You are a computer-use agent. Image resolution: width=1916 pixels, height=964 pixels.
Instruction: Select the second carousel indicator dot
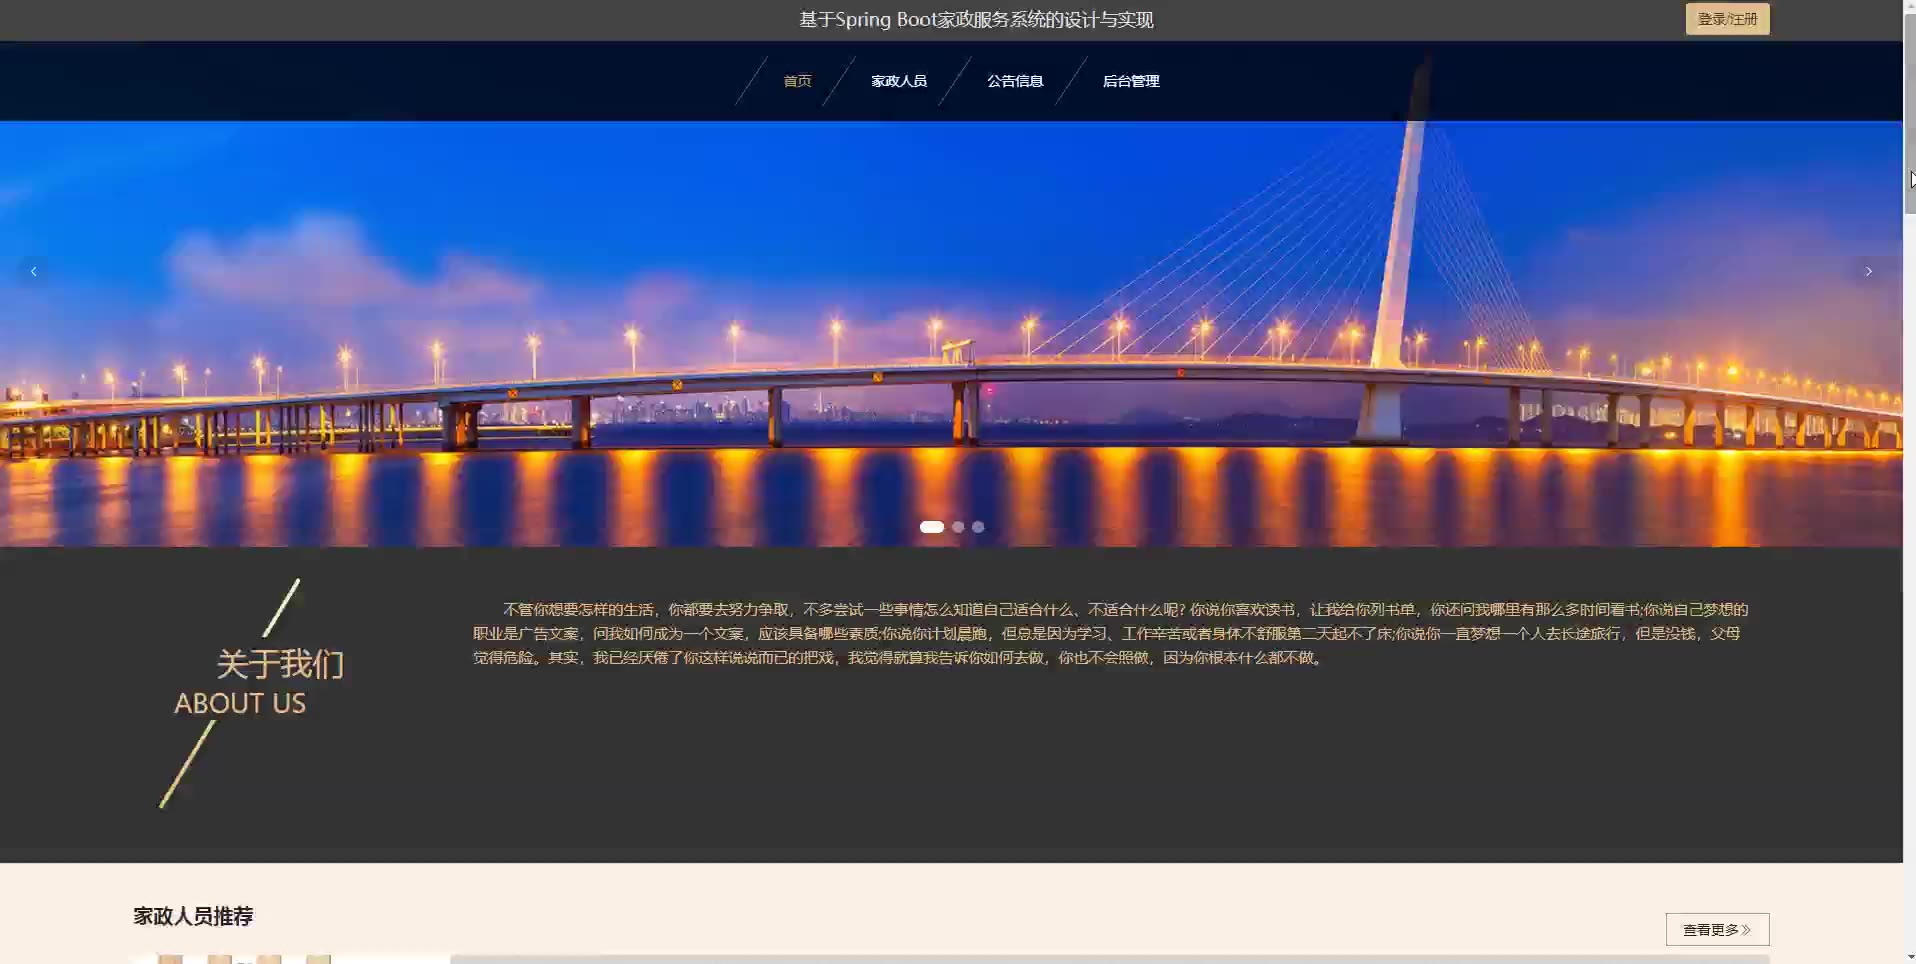958,527
